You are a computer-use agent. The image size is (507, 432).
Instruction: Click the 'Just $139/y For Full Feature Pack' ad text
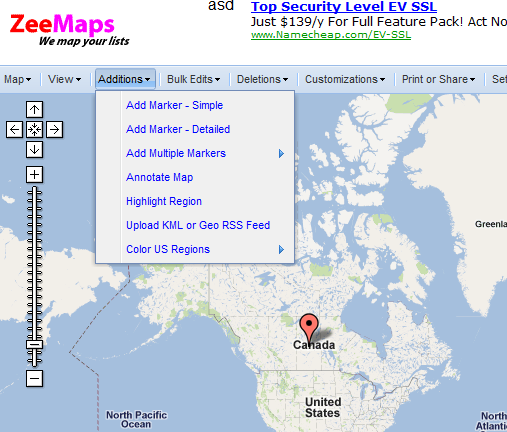tap(379, 22)
